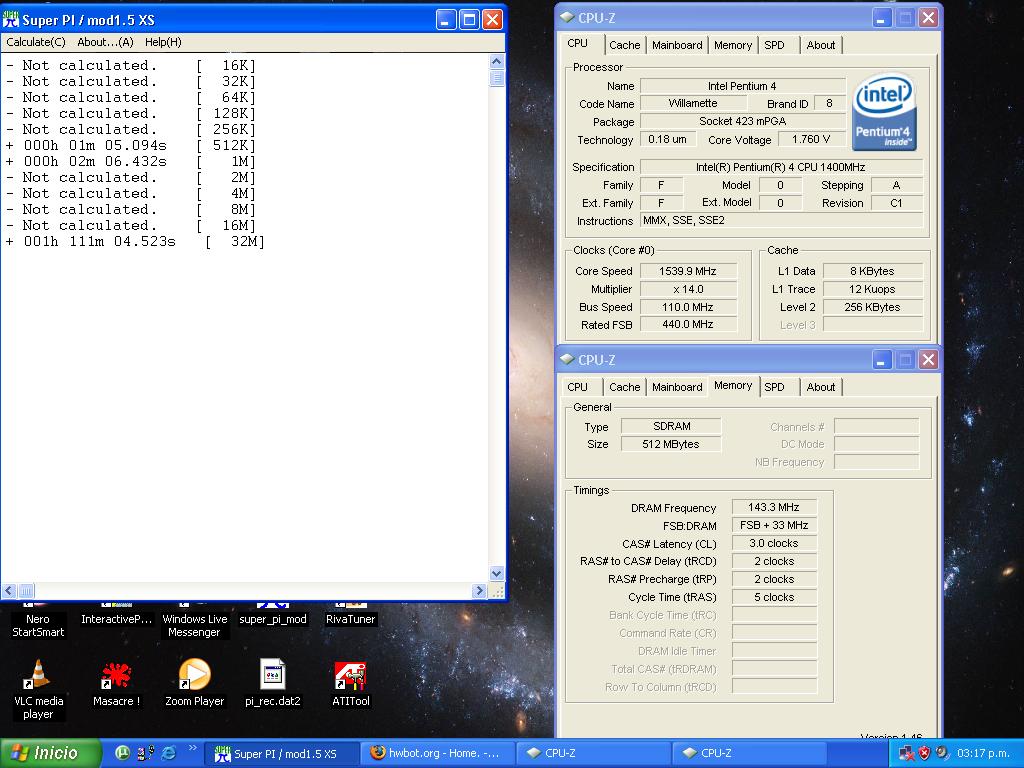Click the 32M result line 111m 04.523s
The width and height of the screenshot is (1024, 768).
[135, 242]
